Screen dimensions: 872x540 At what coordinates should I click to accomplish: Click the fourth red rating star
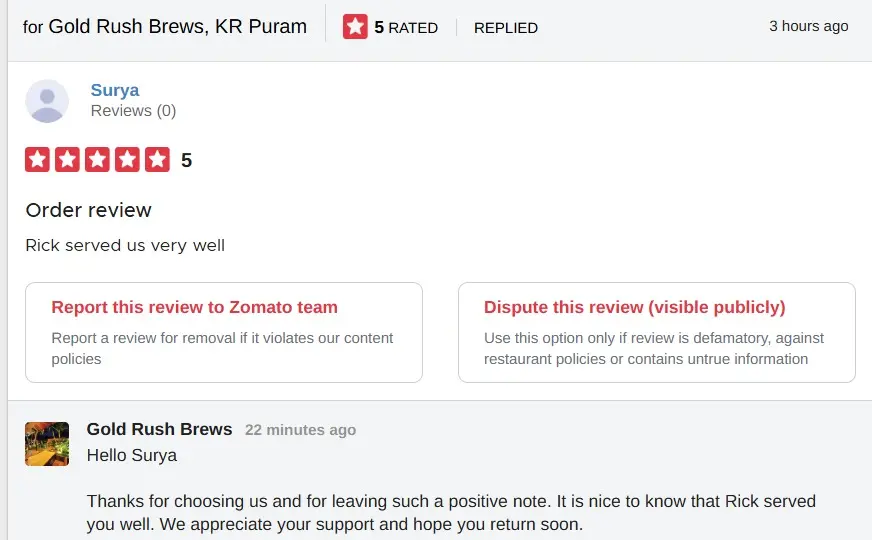[127, 160]
